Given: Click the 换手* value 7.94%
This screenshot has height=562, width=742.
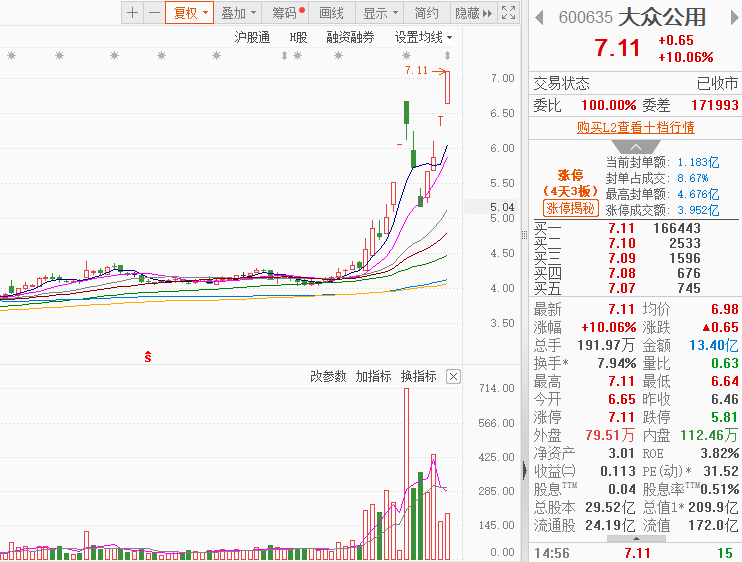Looking at the screenshot, I should pyautogui.click(x=616, y=363).
